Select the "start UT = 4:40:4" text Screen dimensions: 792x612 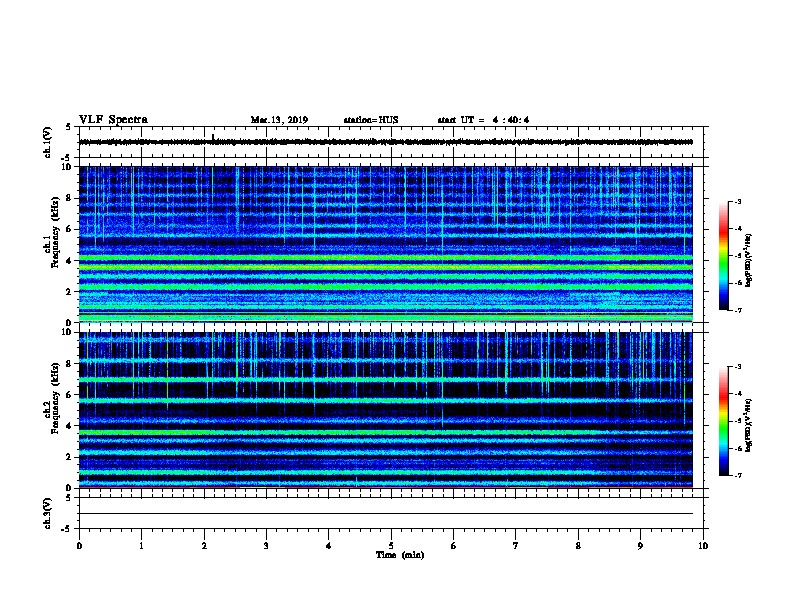pos(483,120)
